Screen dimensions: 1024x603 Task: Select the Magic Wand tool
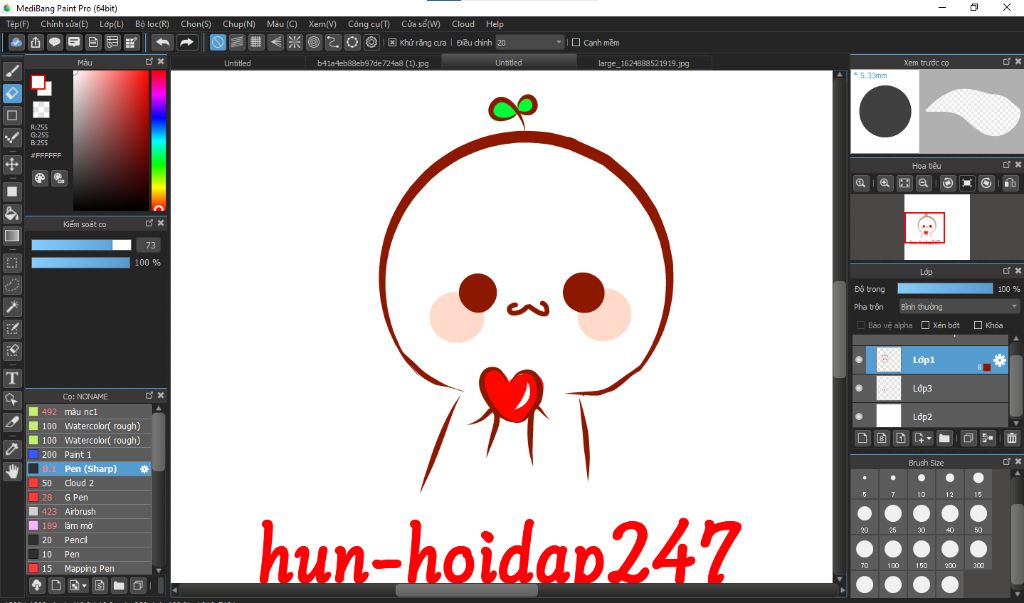point(12,307)
